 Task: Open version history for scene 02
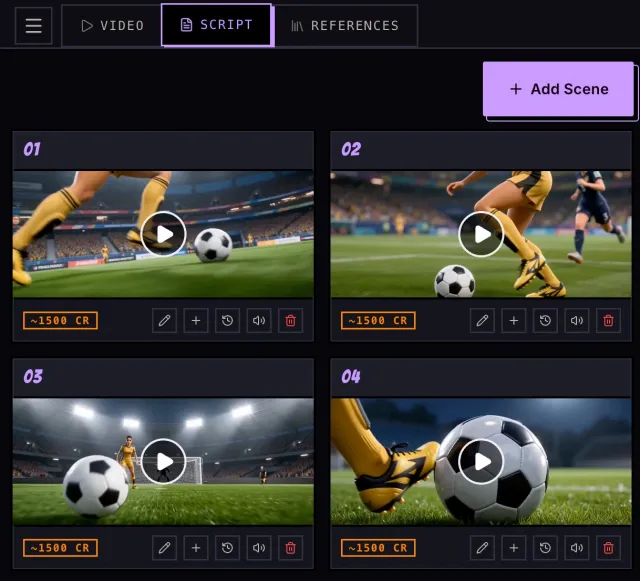pos(545,321)
